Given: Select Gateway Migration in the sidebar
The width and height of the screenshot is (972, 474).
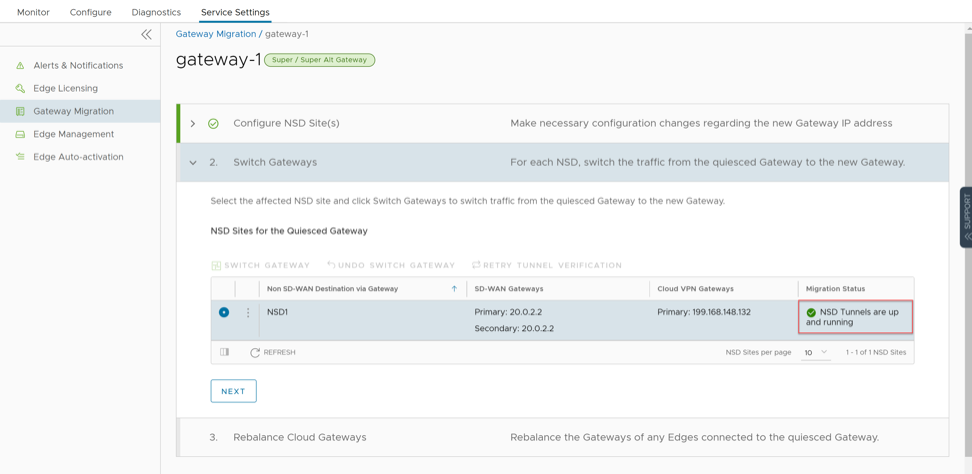Looking at the screenshot, I should (x=73, y=111).
